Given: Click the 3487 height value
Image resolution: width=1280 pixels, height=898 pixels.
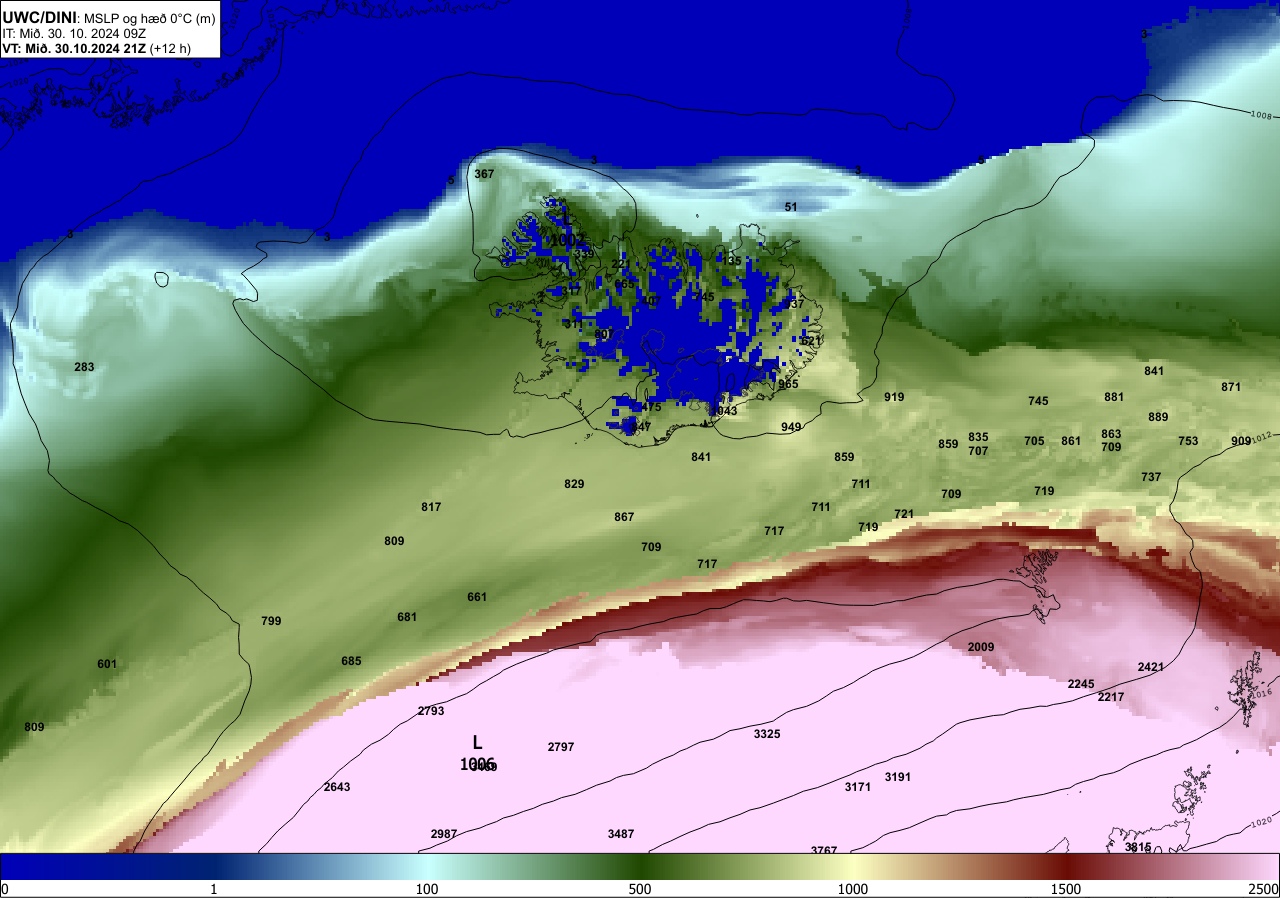Looking at the screenshot, I should point(621,834).
